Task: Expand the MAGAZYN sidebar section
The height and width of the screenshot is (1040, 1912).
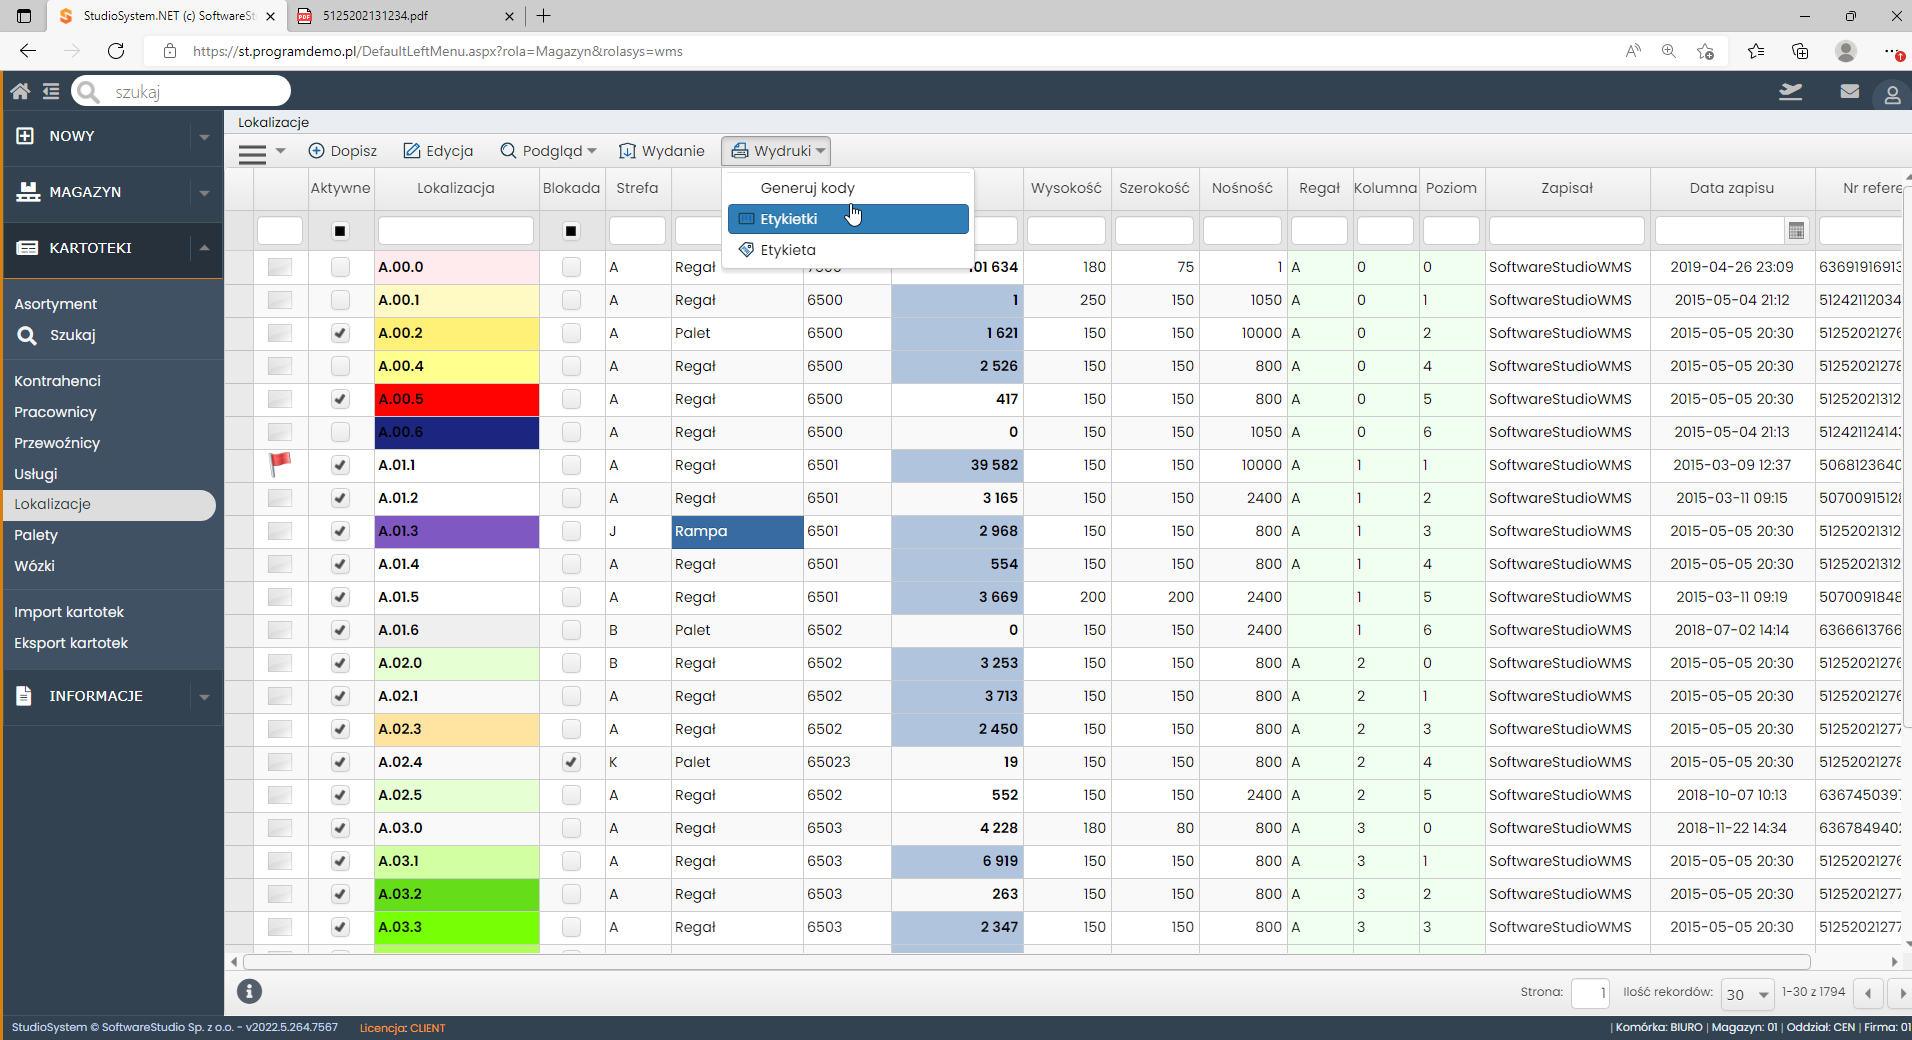Action: [204, 192]
